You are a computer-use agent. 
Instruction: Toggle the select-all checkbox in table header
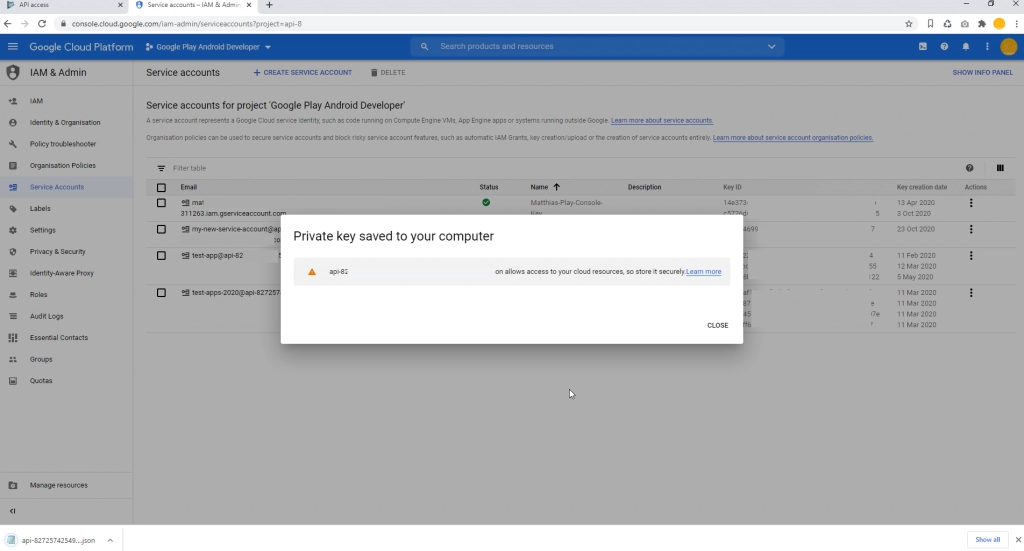pos(161,188)
